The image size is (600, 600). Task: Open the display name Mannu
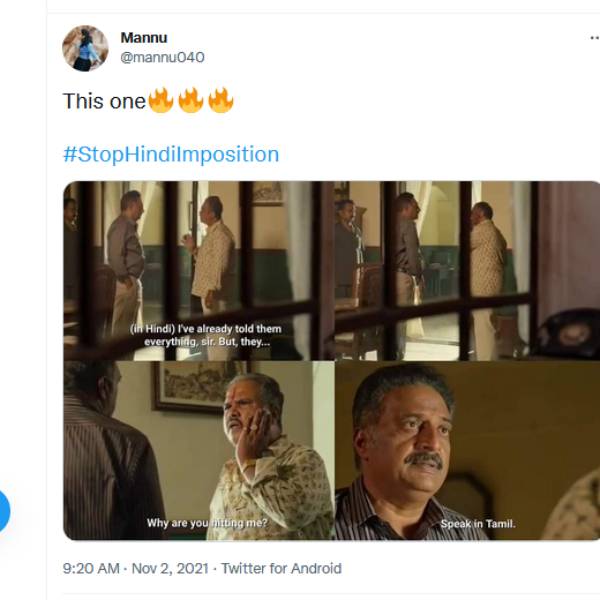tap(144, 38)
